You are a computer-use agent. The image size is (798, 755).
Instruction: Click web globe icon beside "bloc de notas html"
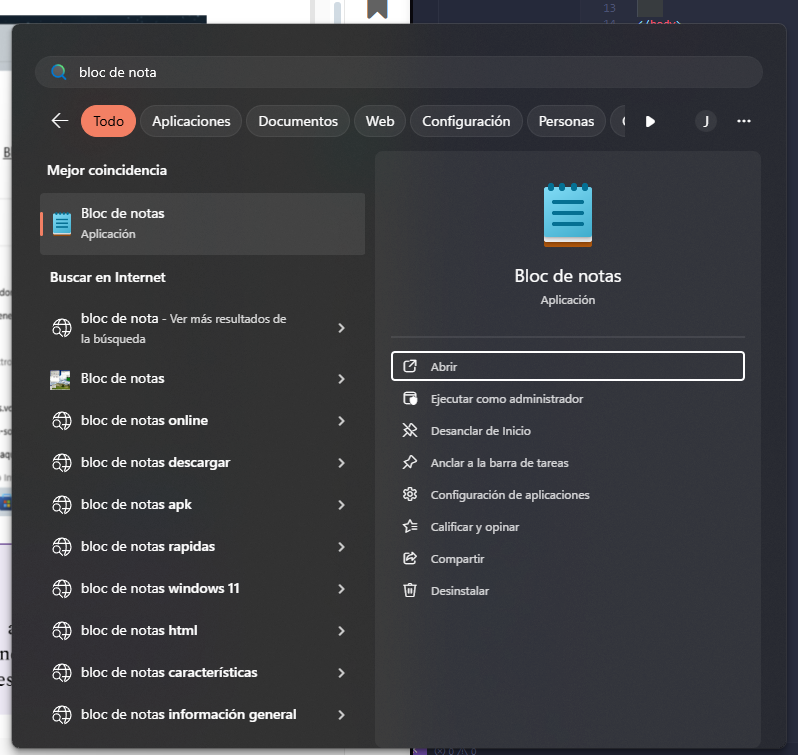pos(62,630)
